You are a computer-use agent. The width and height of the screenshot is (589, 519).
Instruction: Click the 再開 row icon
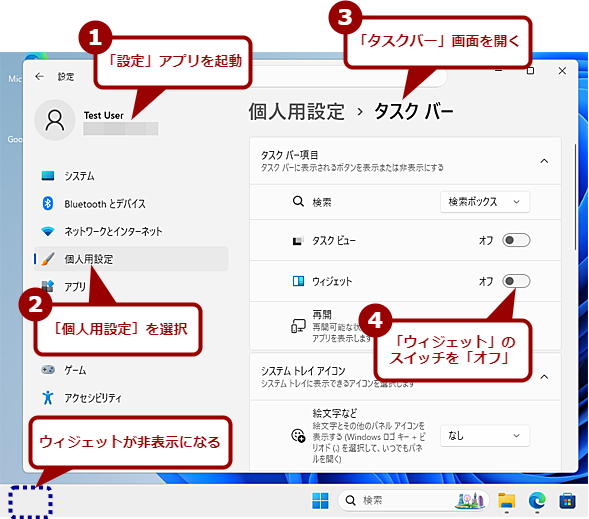point(298,326)
